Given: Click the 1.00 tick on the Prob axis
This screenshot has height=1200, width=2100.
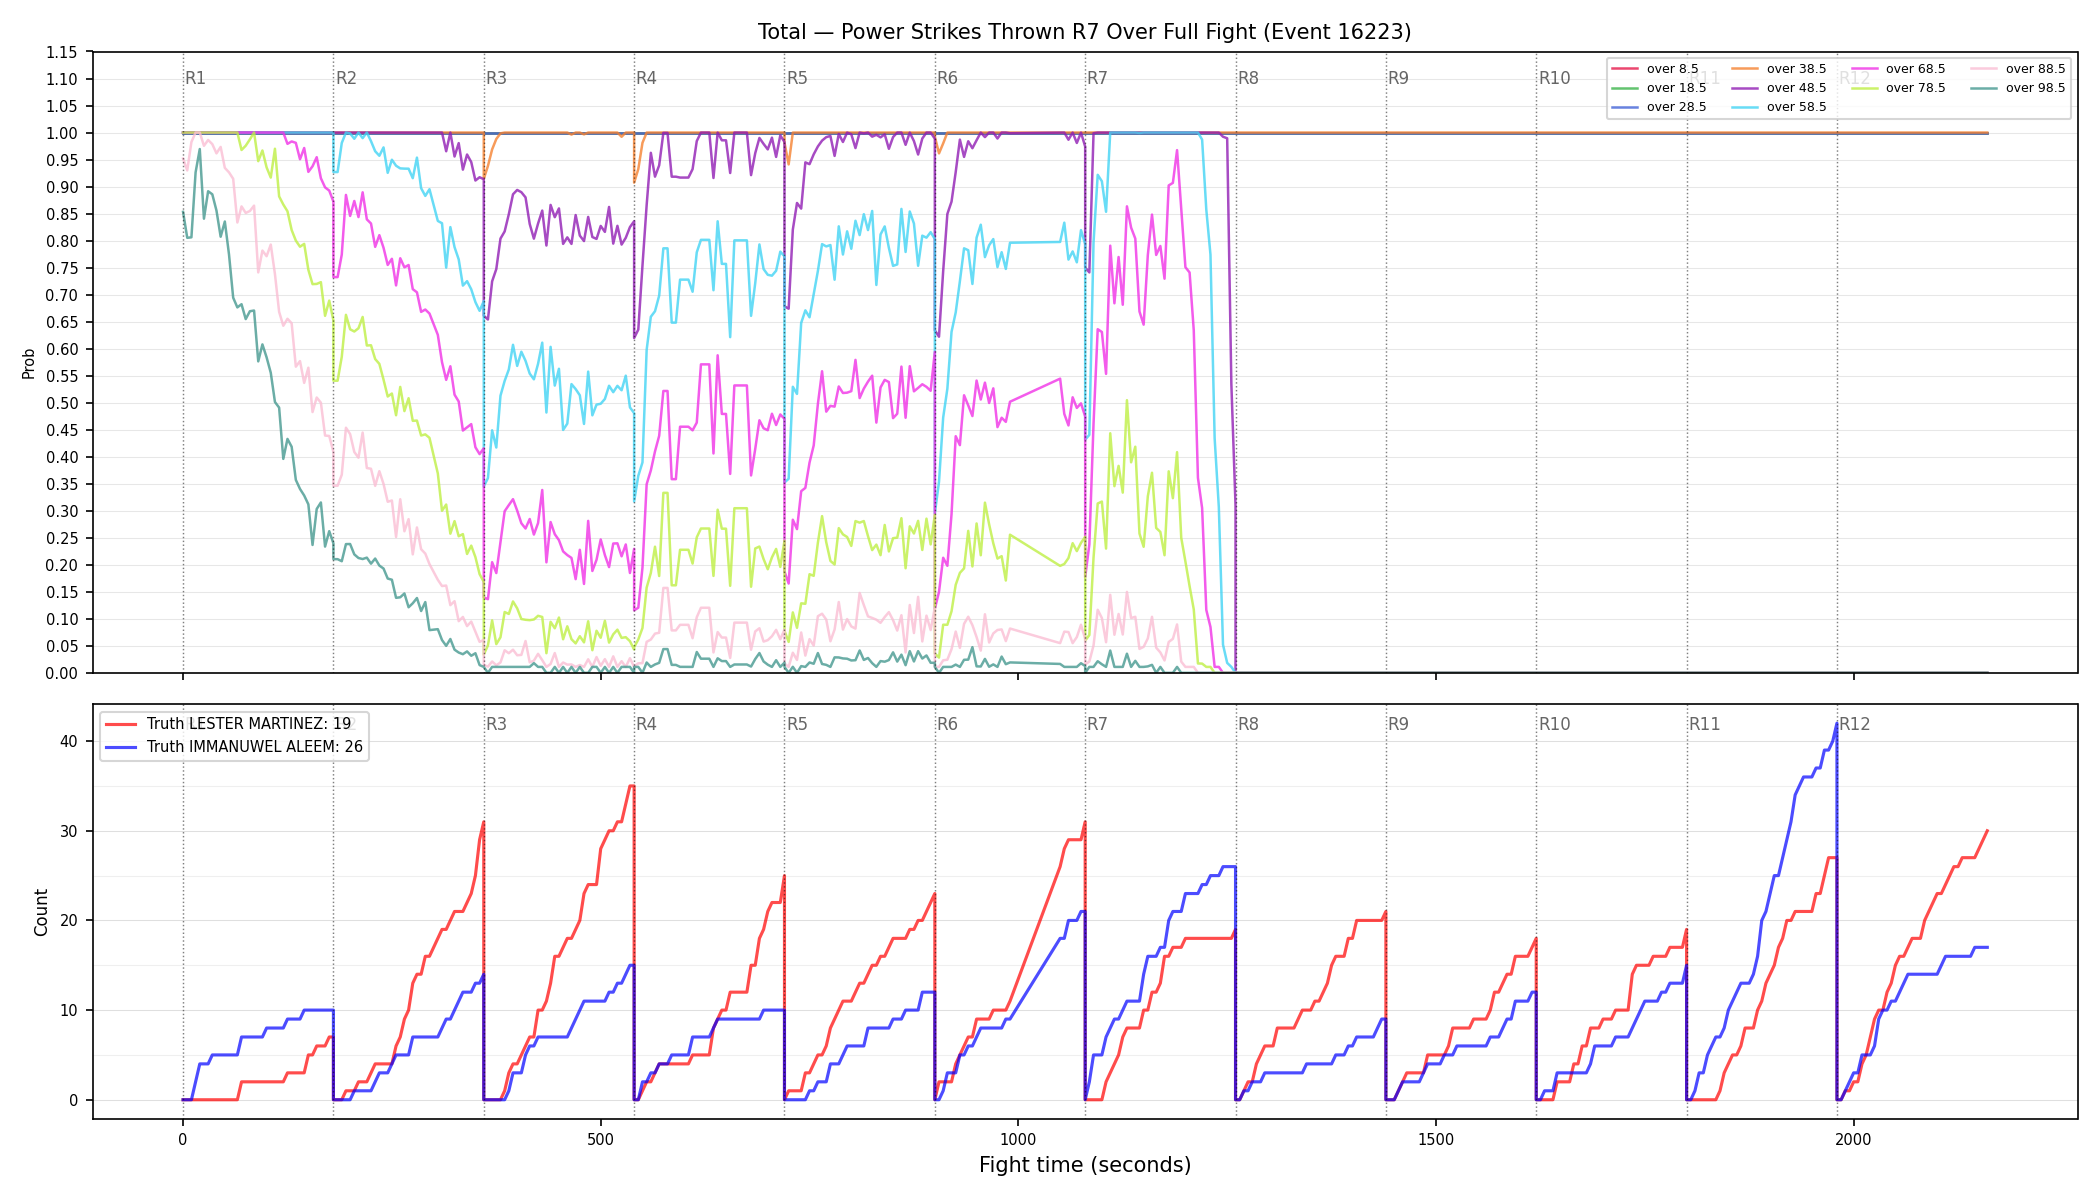Looking at the screenshot, I should coord(62,133).
